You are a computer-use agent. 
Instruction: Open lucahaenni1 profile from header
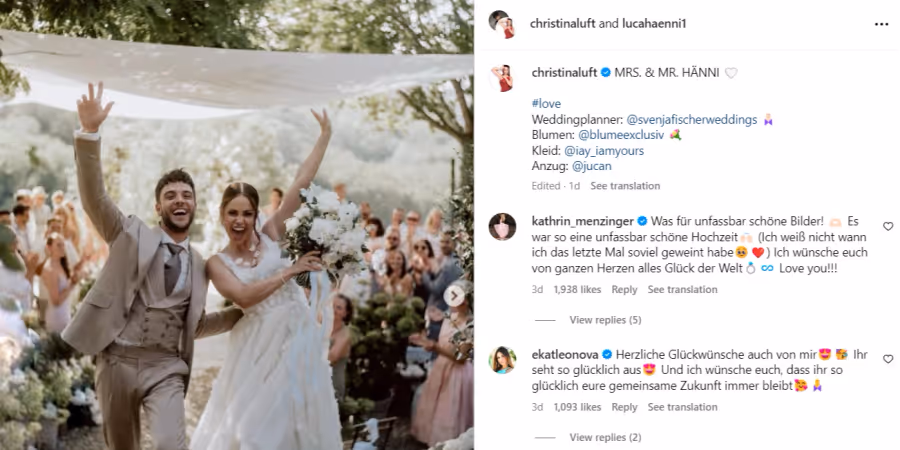point(654,24)
